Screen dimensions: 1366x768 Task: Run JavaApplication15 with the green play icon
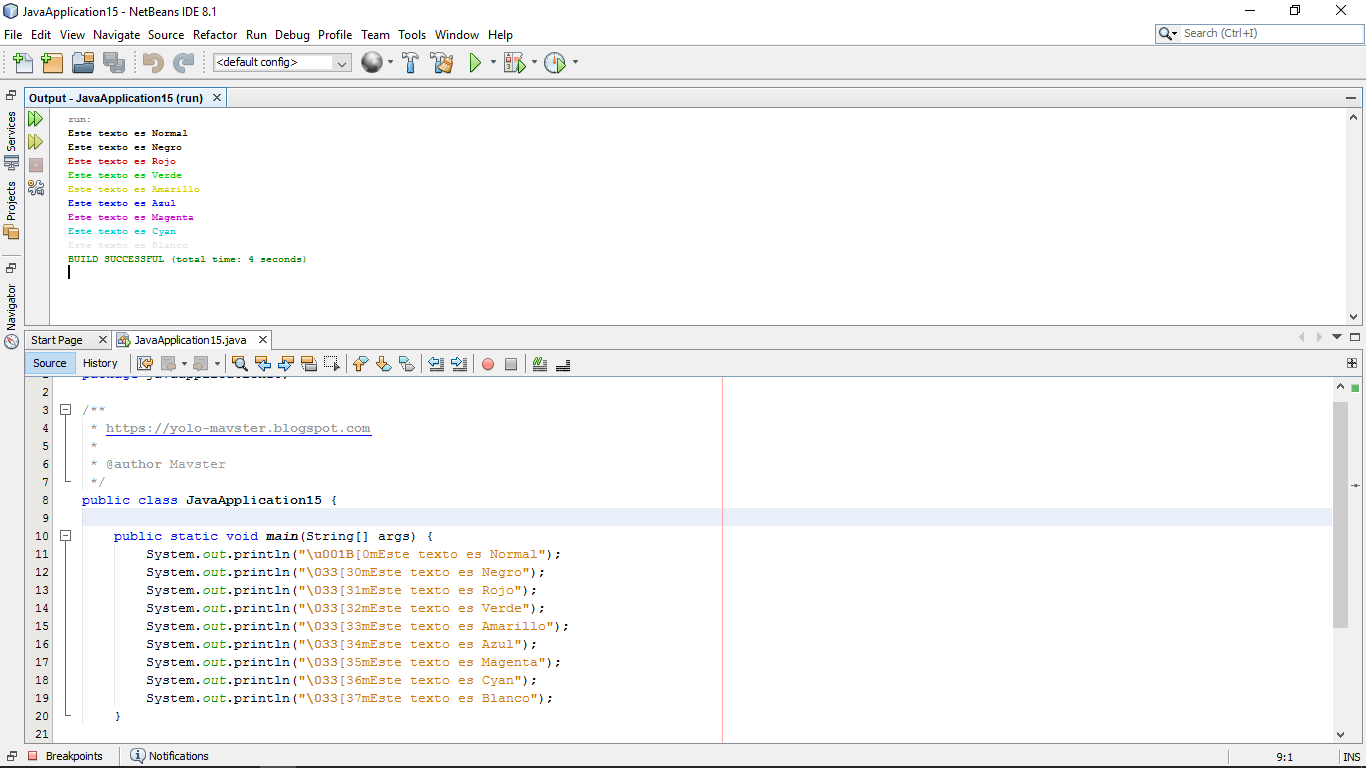tap(475, 62)
